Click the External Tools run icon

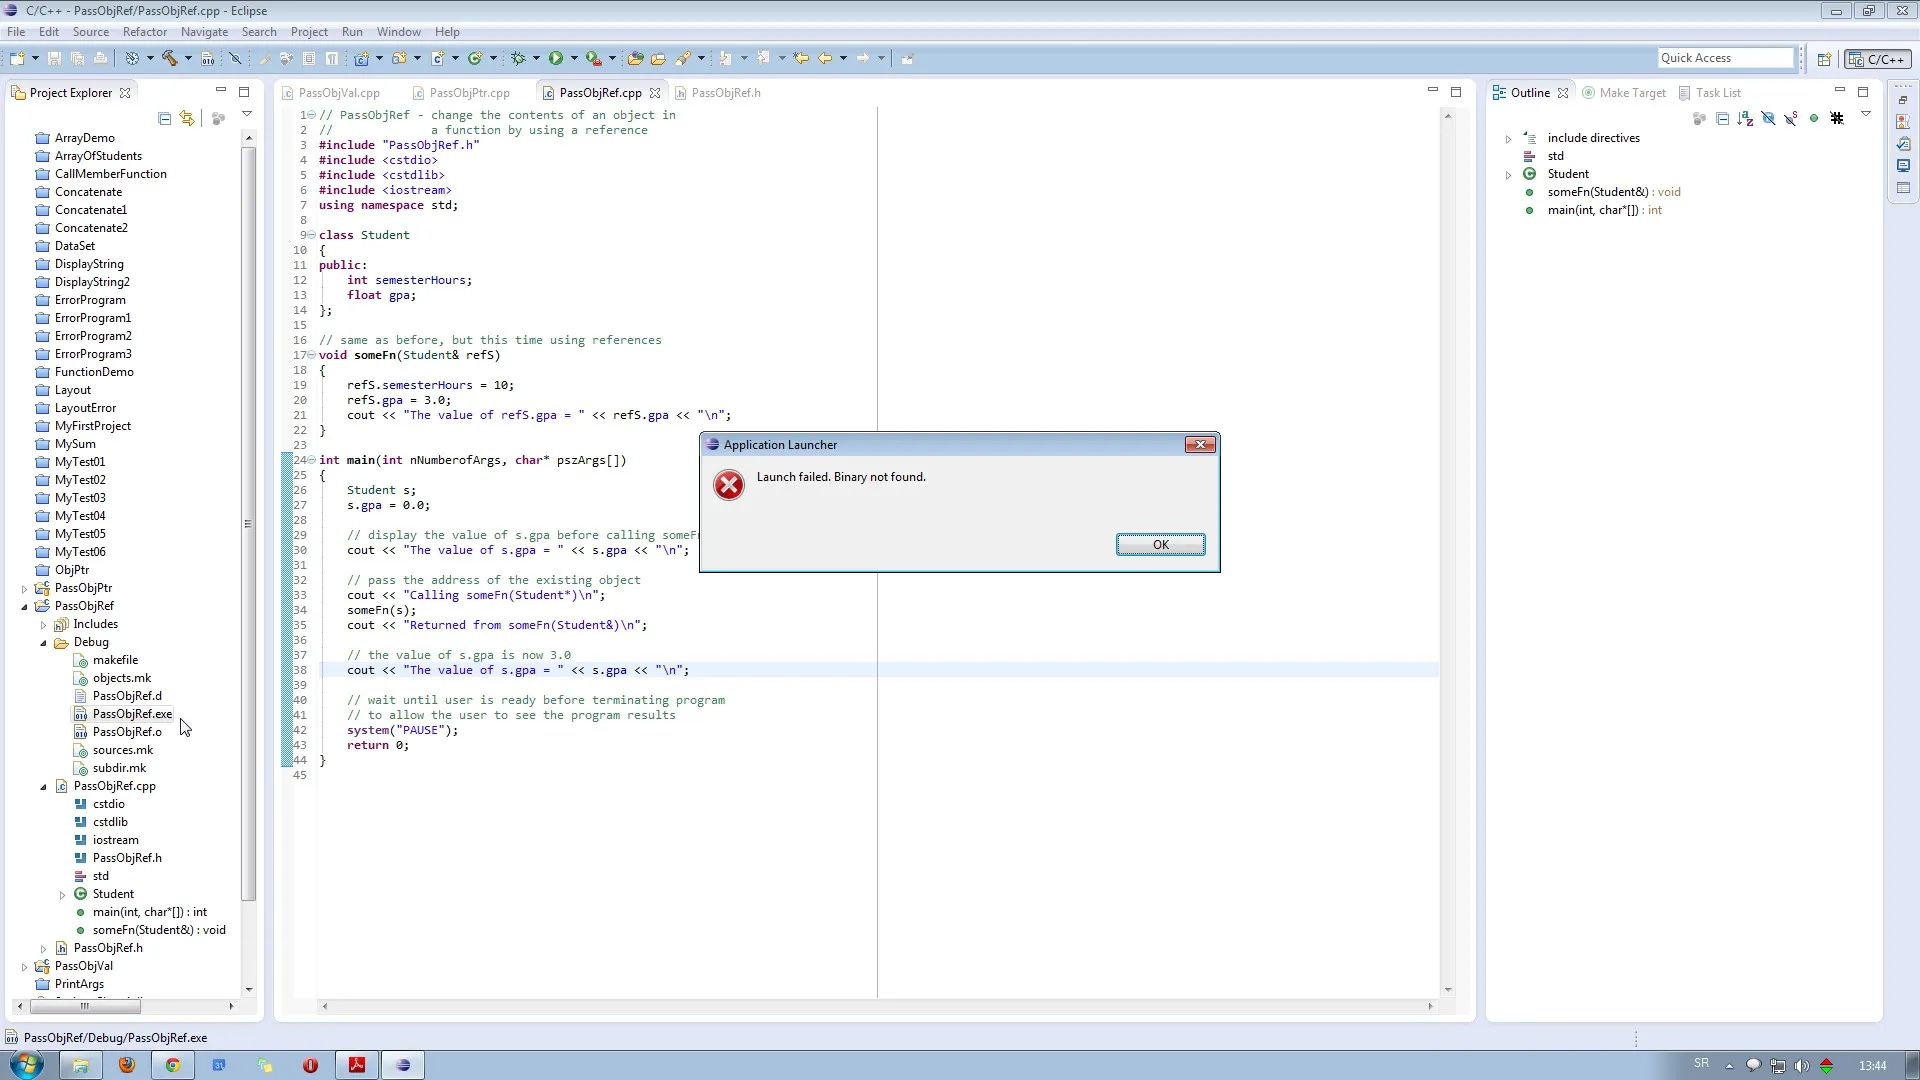coord(593,58)
